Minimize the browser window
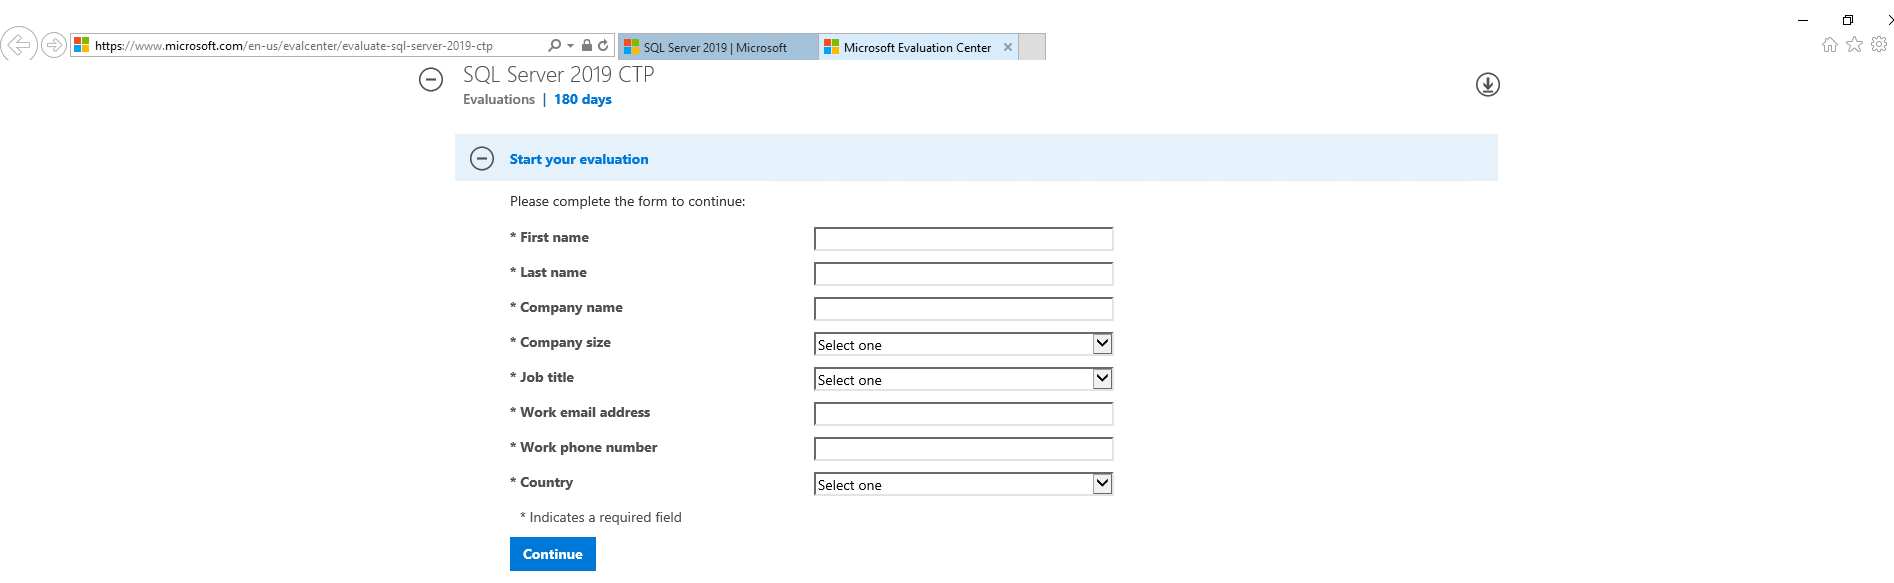Viewport: 1894px width, 583px height. coord(1803,20)
